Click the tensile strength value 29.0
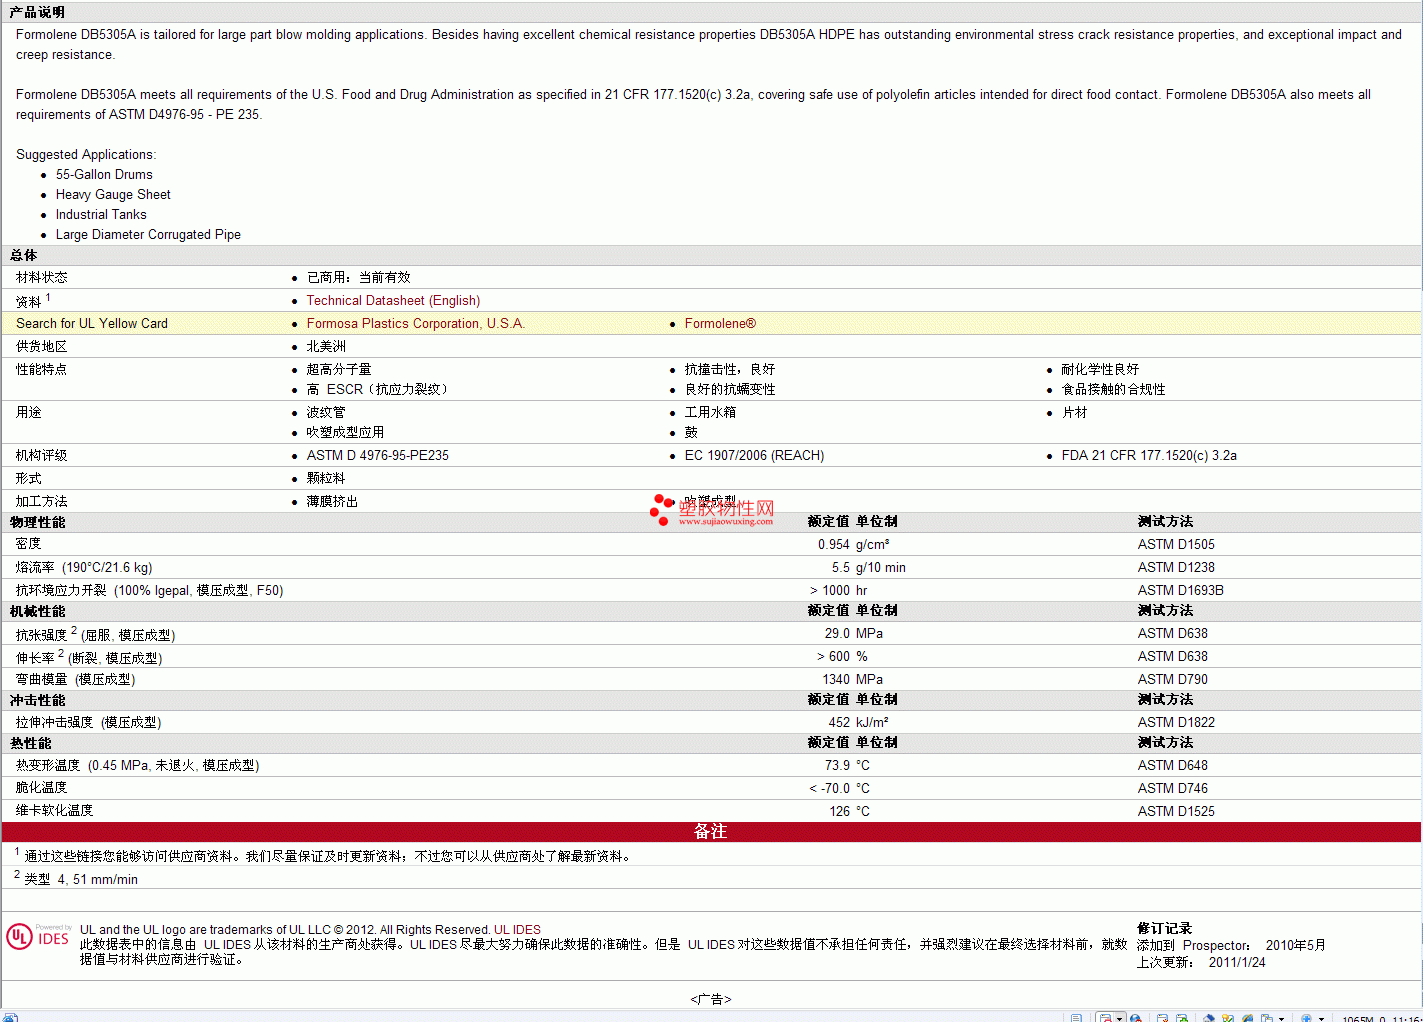The width and height of the screenshot is (1423, 1022). point(837,634)
